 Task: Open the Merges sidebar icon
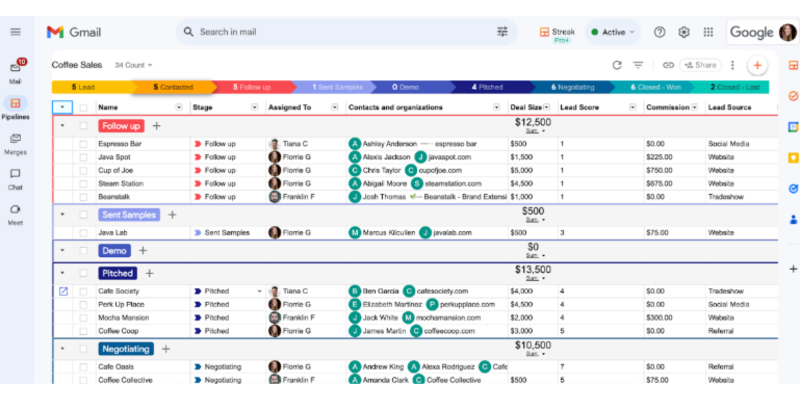click(x=15, y=141)
